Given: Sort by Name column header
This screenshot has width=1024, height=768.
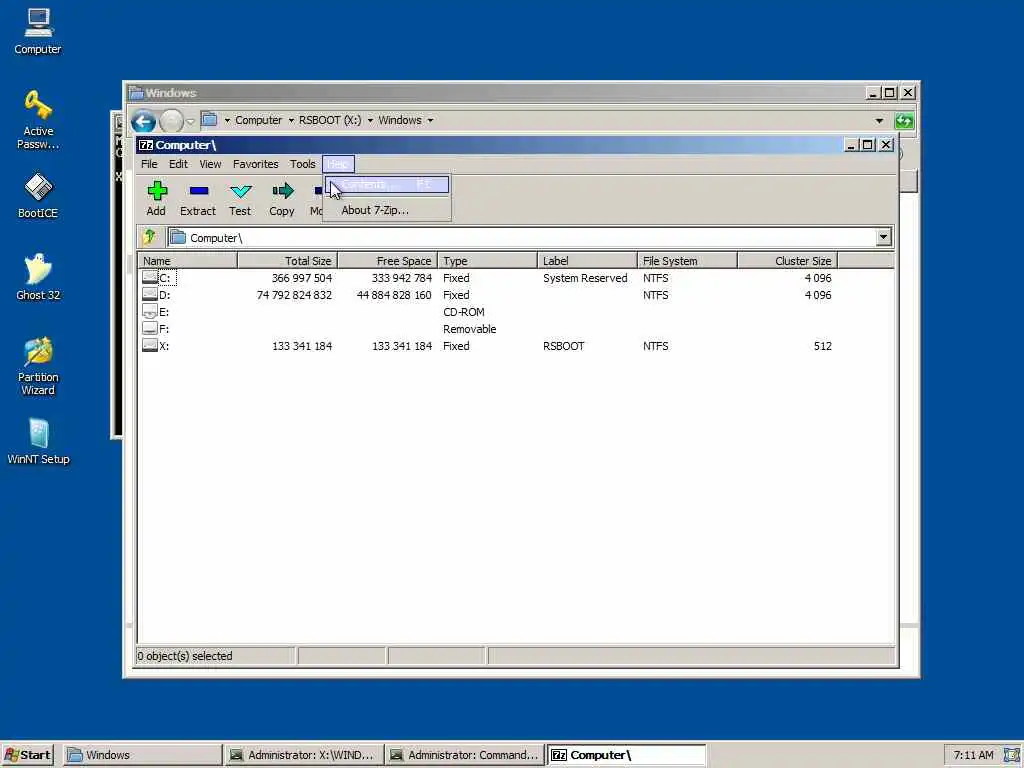Looking at the screenshot, I should click(187, 261).
